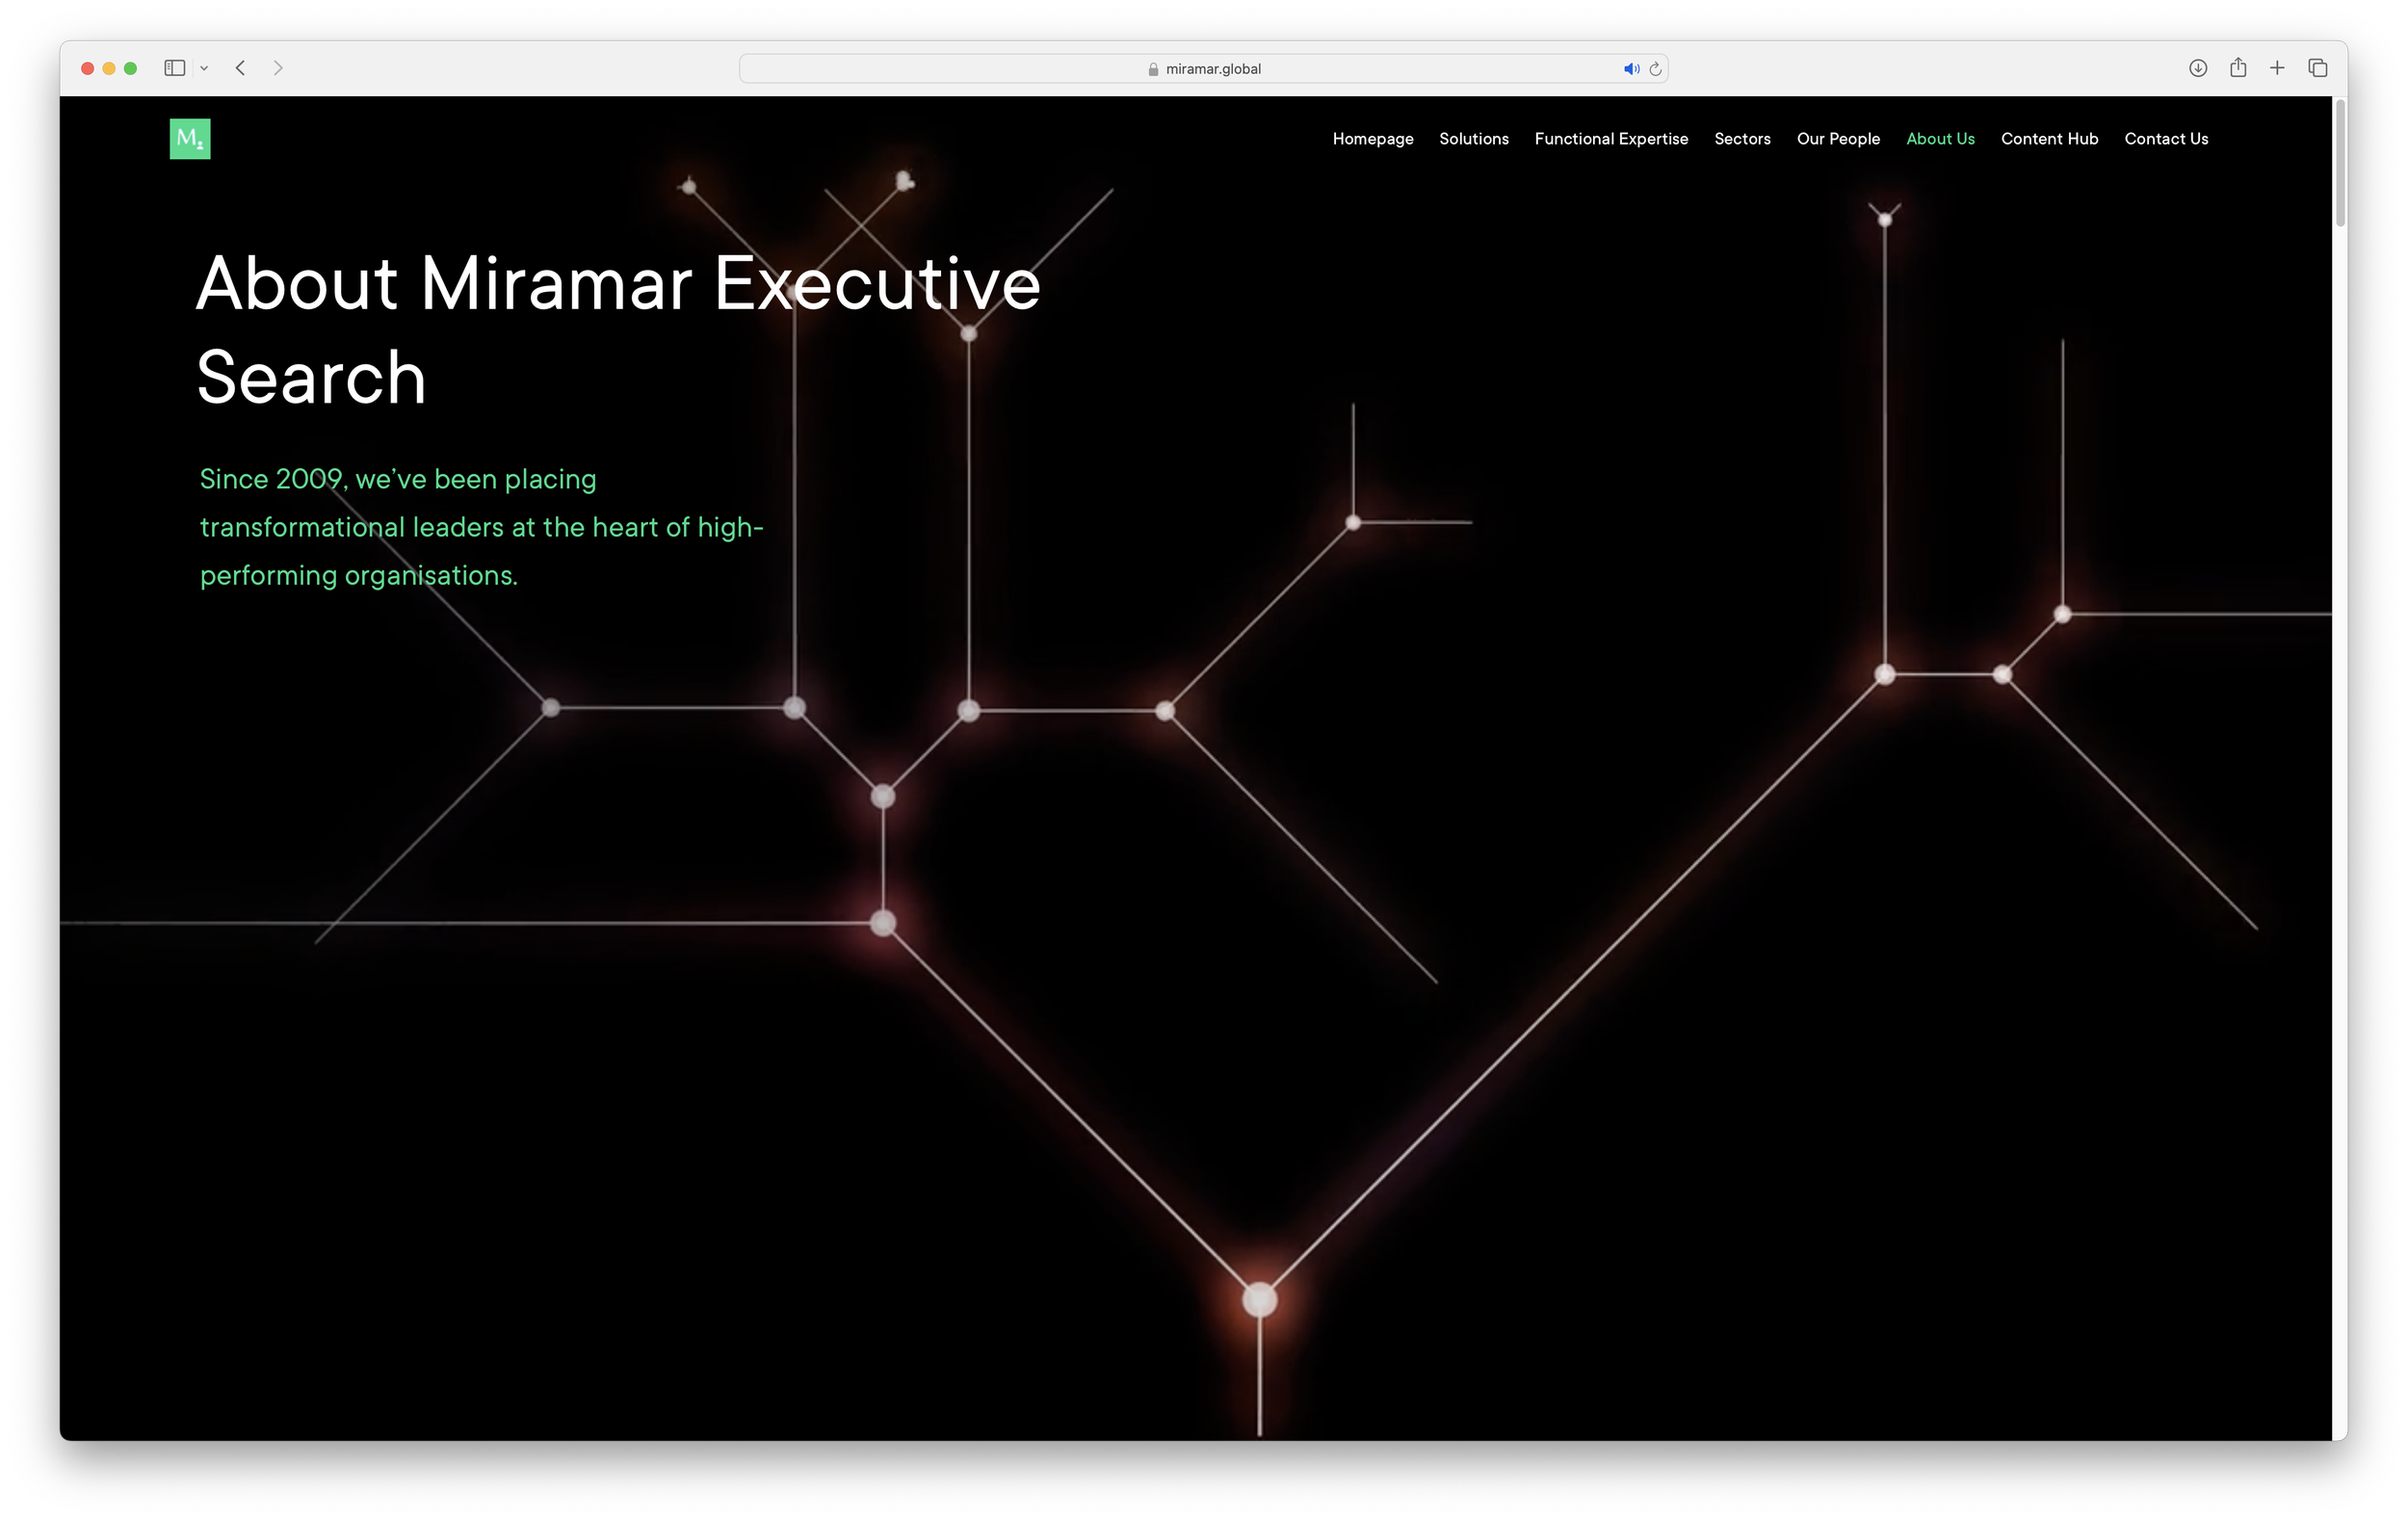Click the miramar.global address bar
2408x1520 pixels.
[x=1203, y=69]
